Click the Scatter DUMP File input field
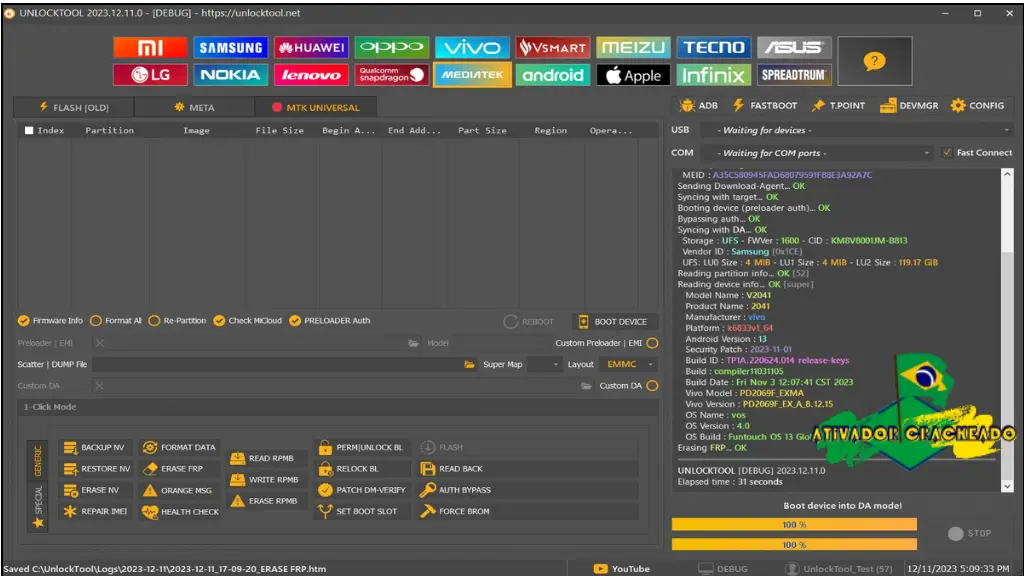The height and width of the screenshot is (576, 1024). click(278, 364)
